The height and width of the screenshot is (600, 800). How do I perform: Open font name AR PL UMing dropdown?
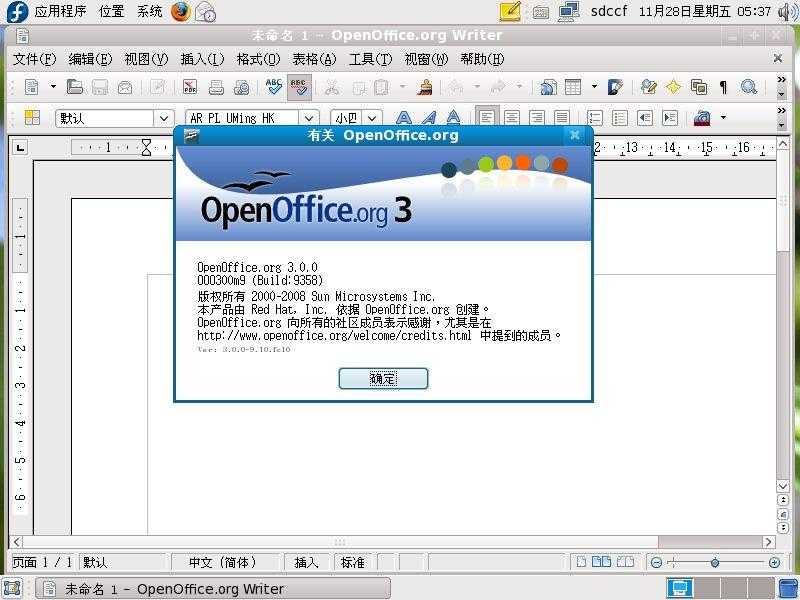pos(309,118)
